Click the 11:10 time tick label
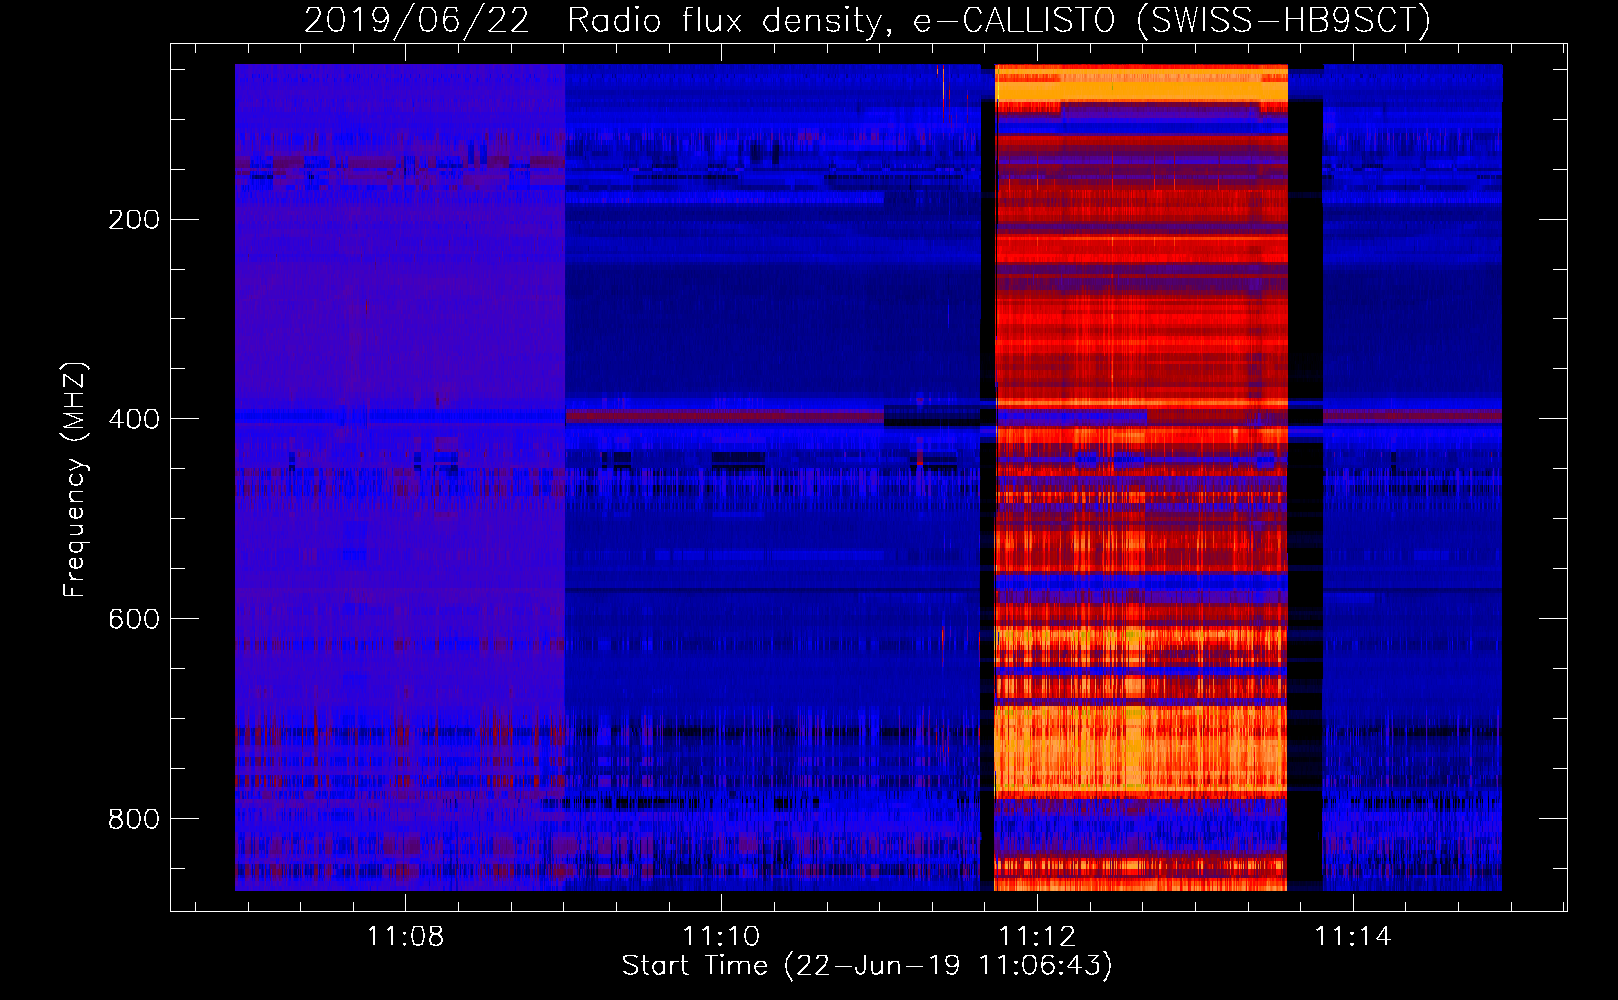Screen dimensions: 1618x1000 721,936
